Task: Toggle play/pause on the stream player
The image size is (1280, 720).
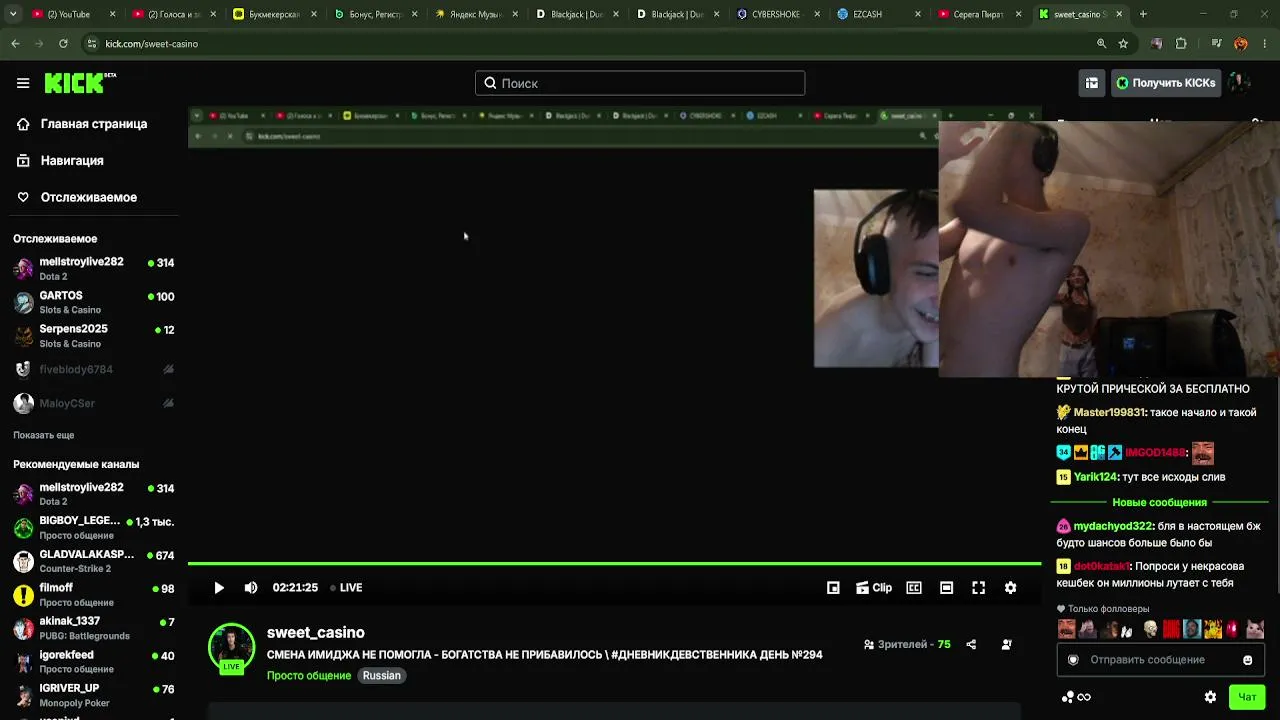Action: [x=219, y=588]
